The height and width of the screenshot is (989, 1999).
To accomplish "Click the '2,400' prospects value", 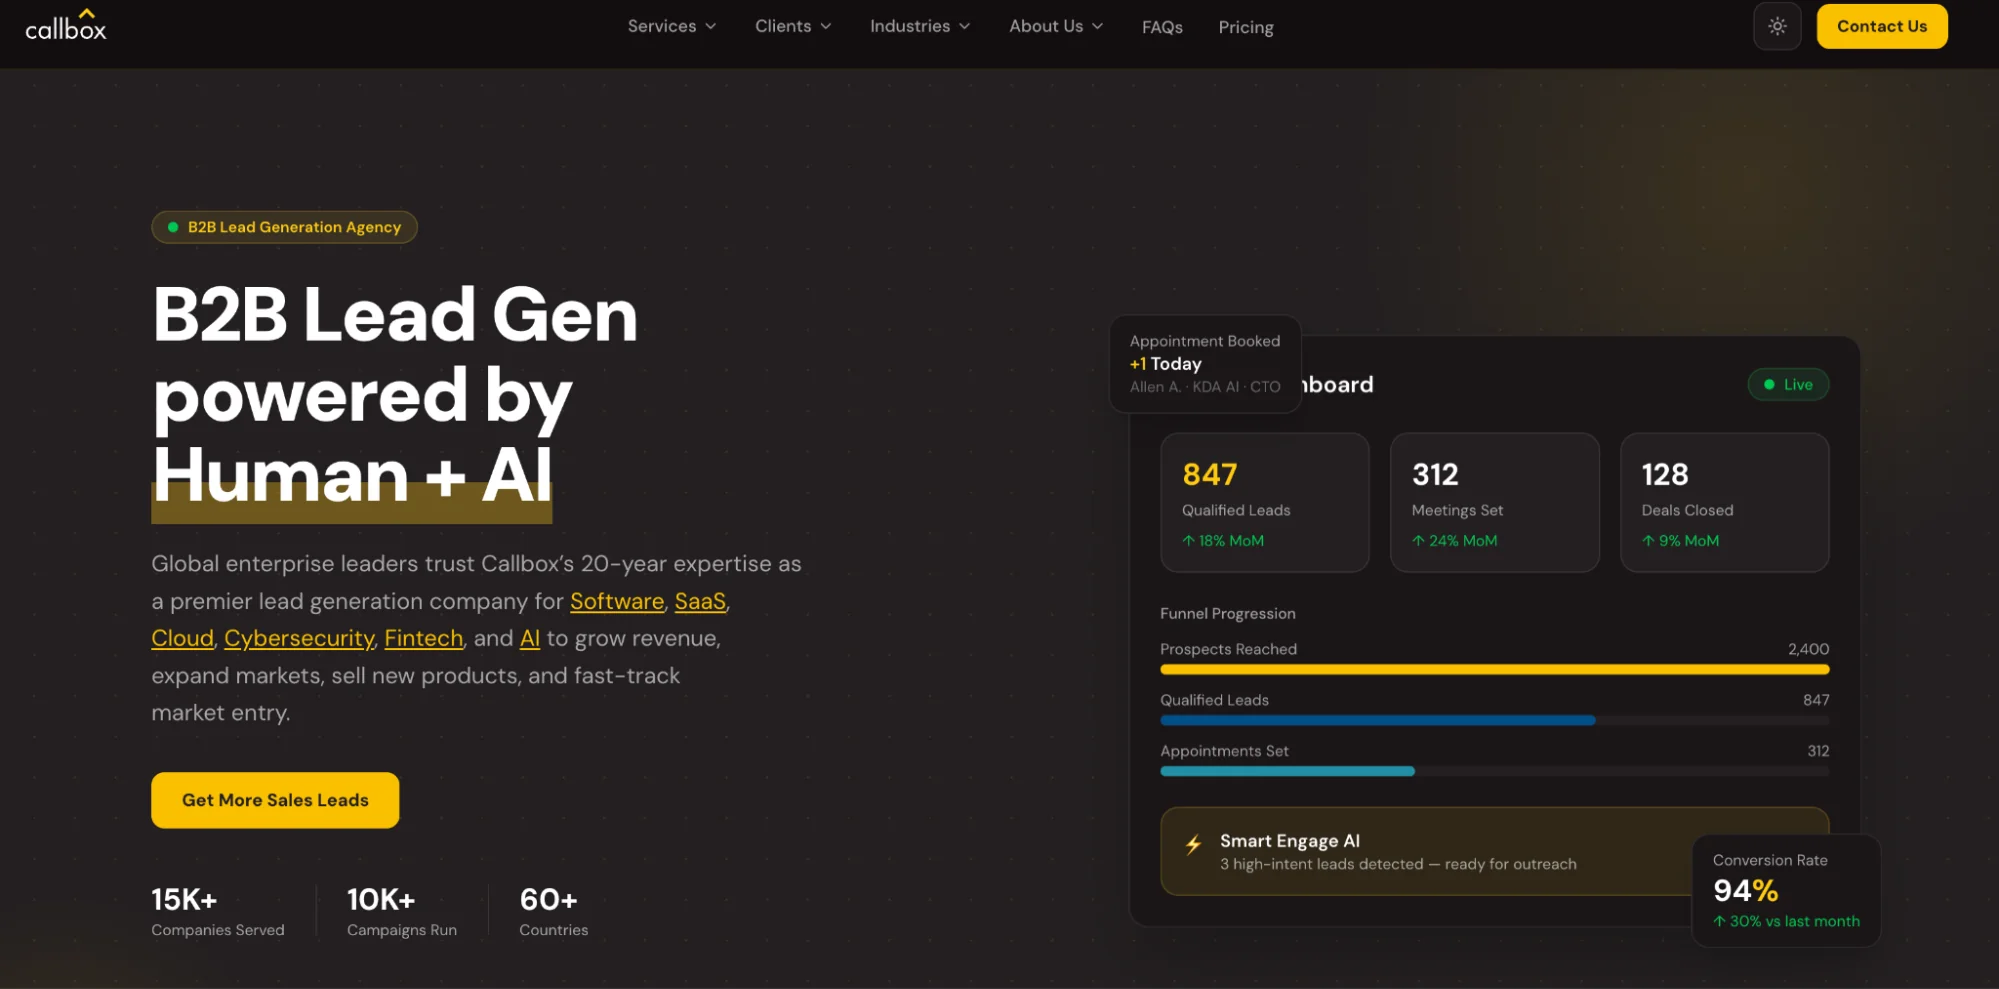I will (1808, 649).
